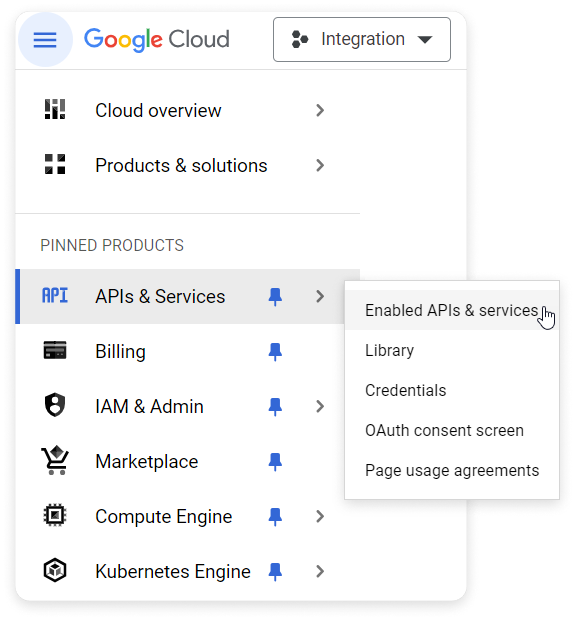Open the Integration project selector dropdown
This screenshot has width=575, height=620.
tap(361, 40)
